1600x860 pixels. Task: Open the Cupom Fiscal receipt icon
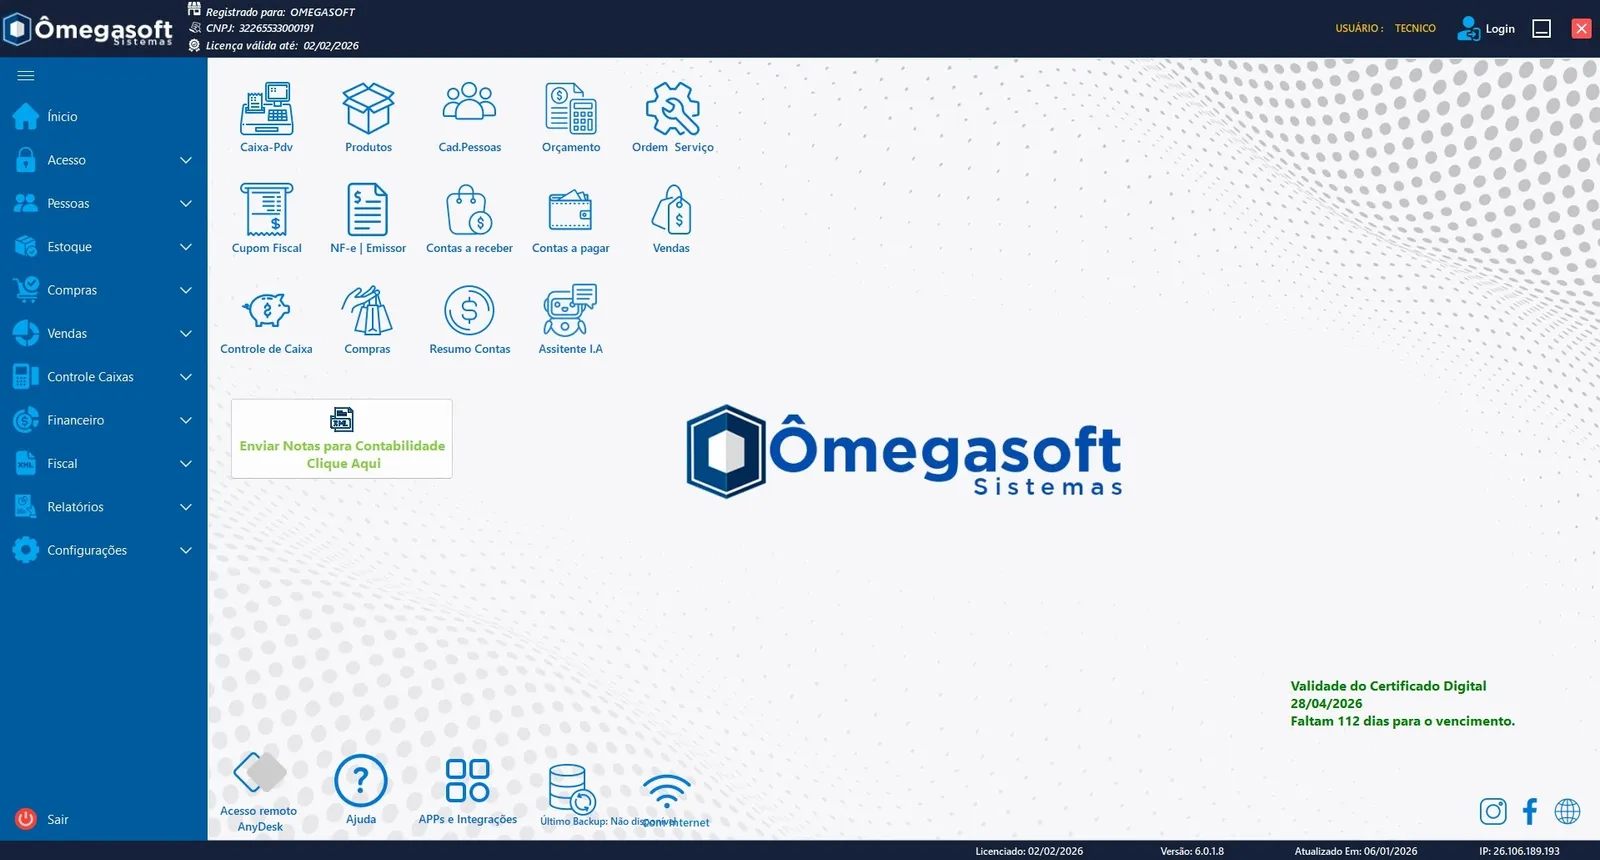tap(266, 209)
